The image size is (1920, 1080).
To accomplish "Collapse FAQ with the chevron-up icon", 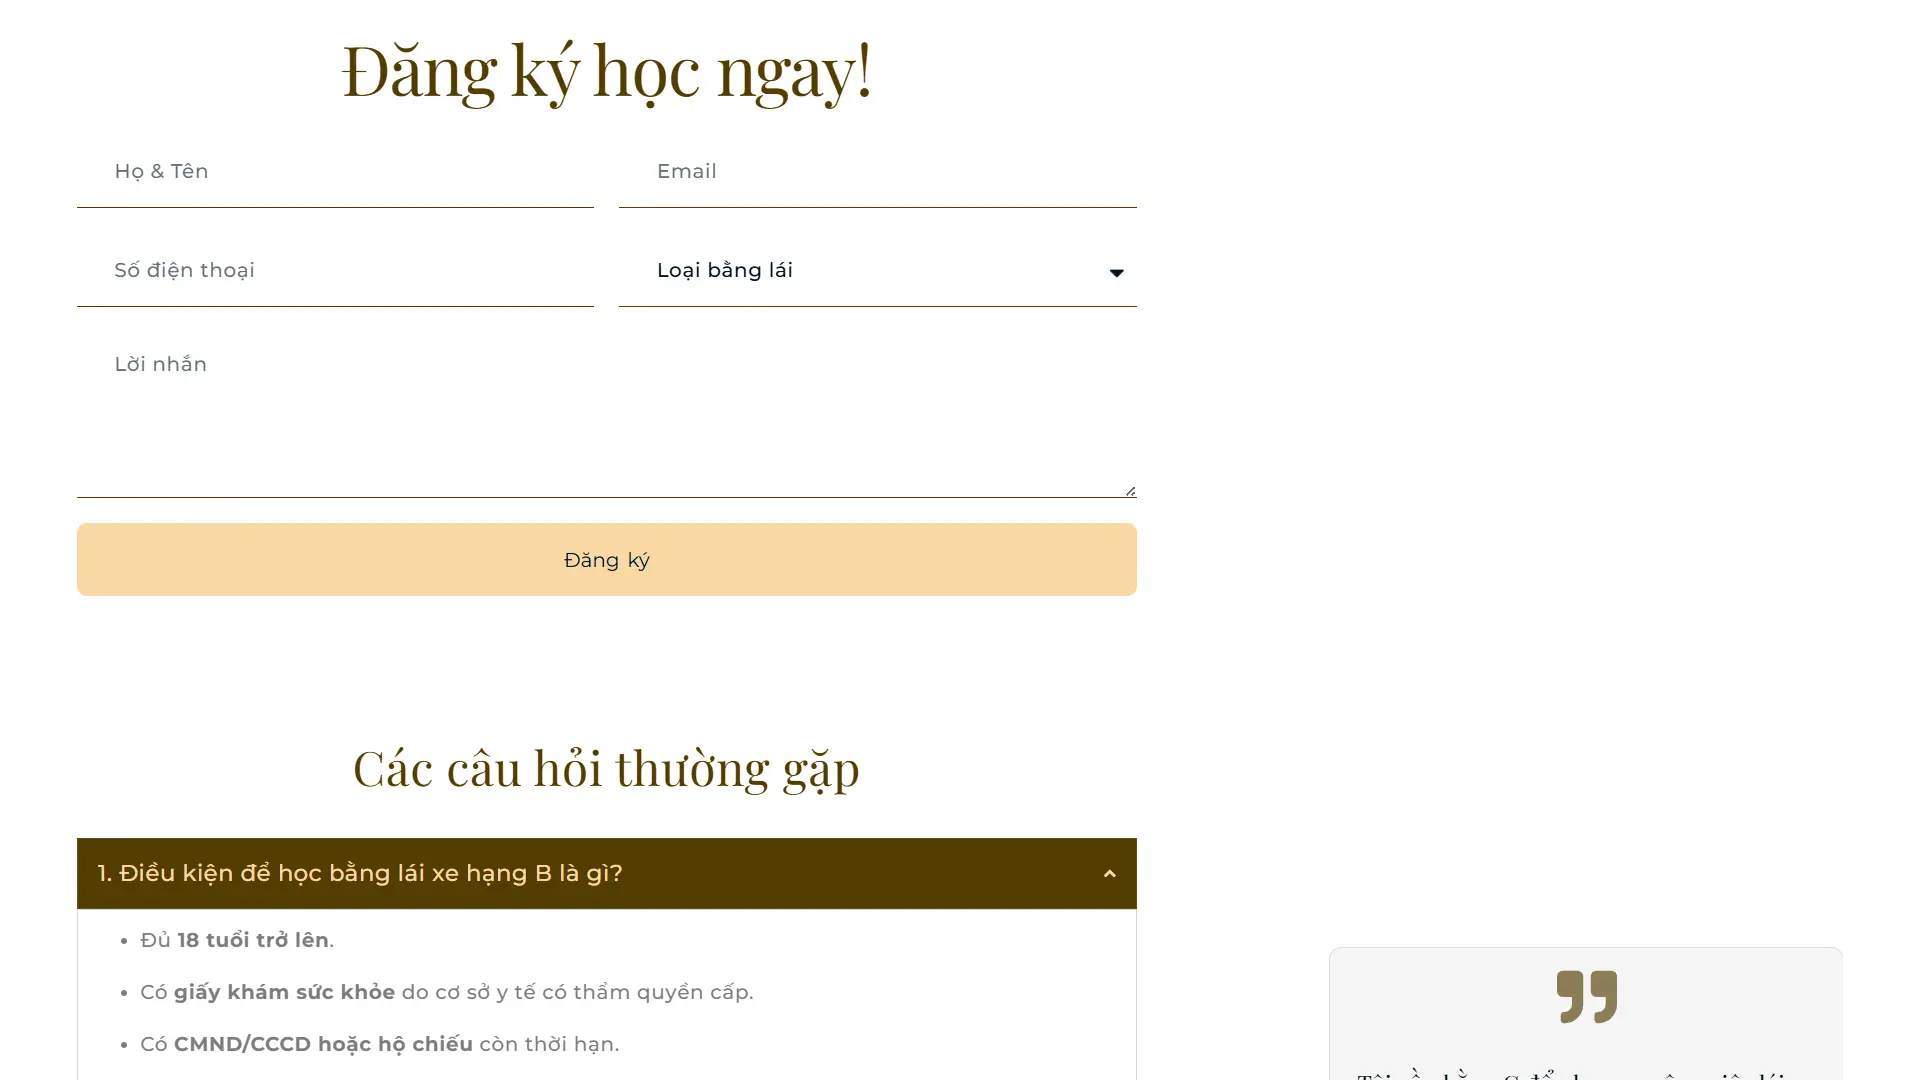I will [1109, 874].
